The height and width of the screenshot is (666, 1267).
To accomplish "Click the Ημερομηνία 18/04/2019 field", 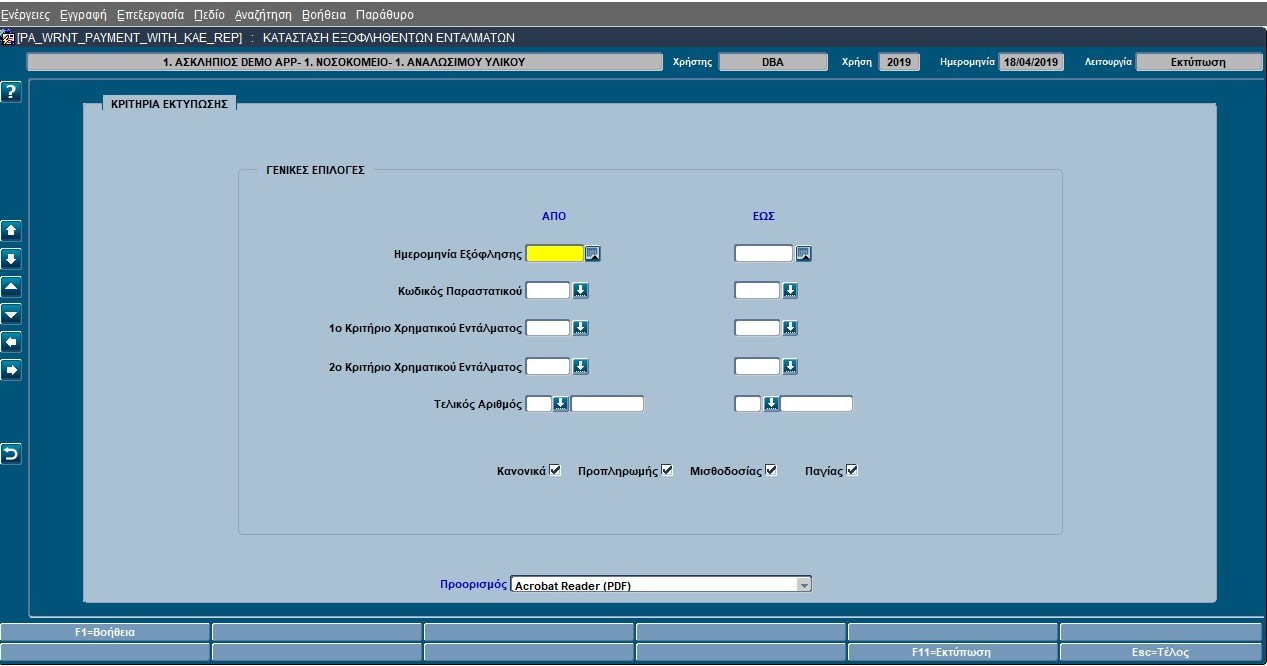I will (x=1031, y=62).
